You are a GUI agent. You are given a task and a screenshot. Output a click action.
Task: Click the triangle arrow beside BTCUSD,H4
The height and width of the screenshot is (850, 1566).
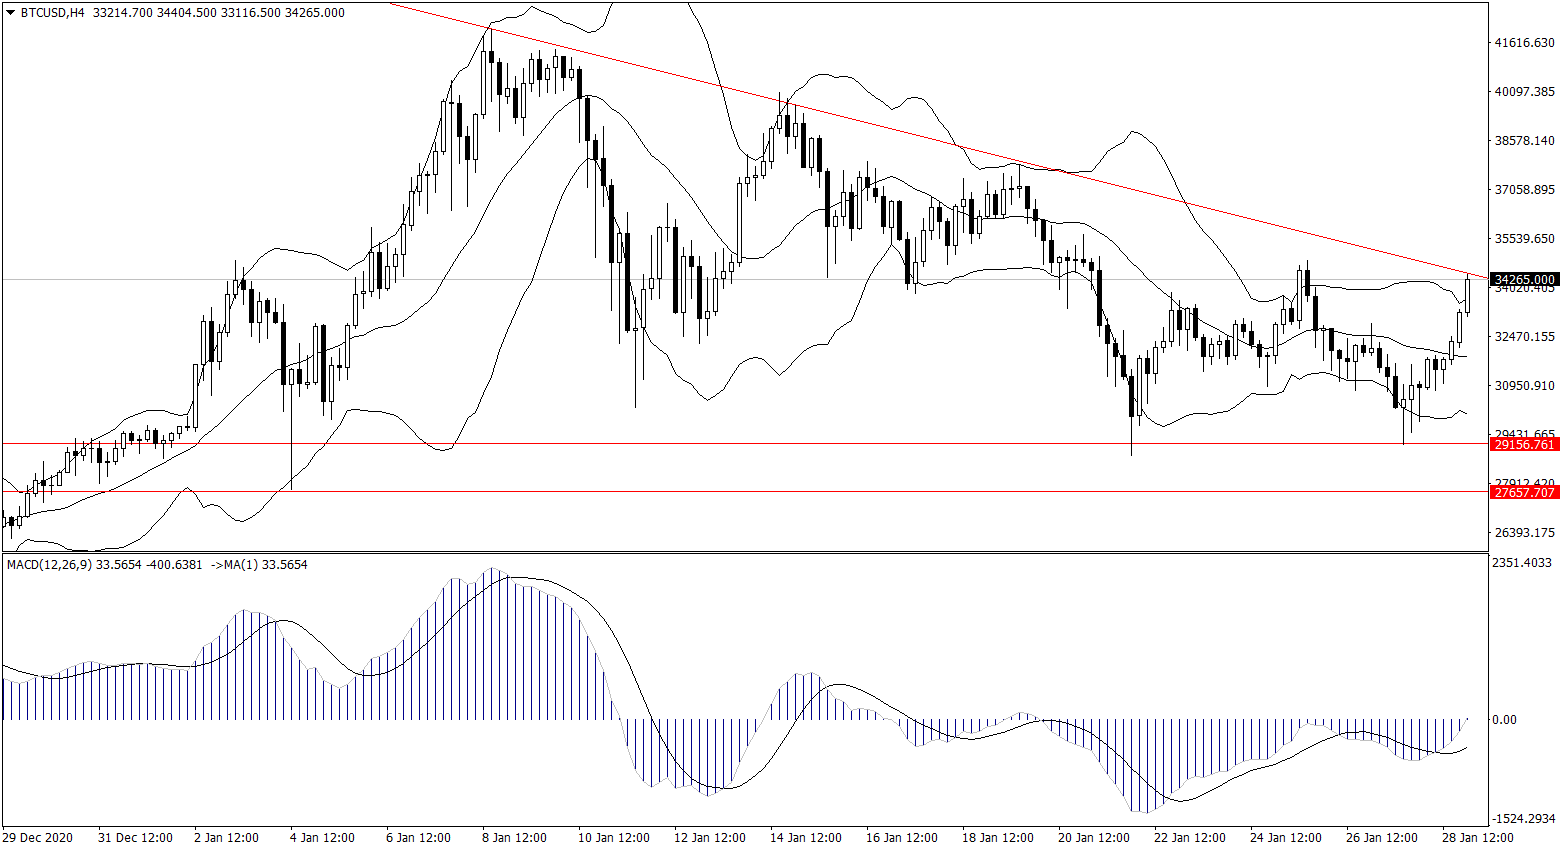(10, 13)
